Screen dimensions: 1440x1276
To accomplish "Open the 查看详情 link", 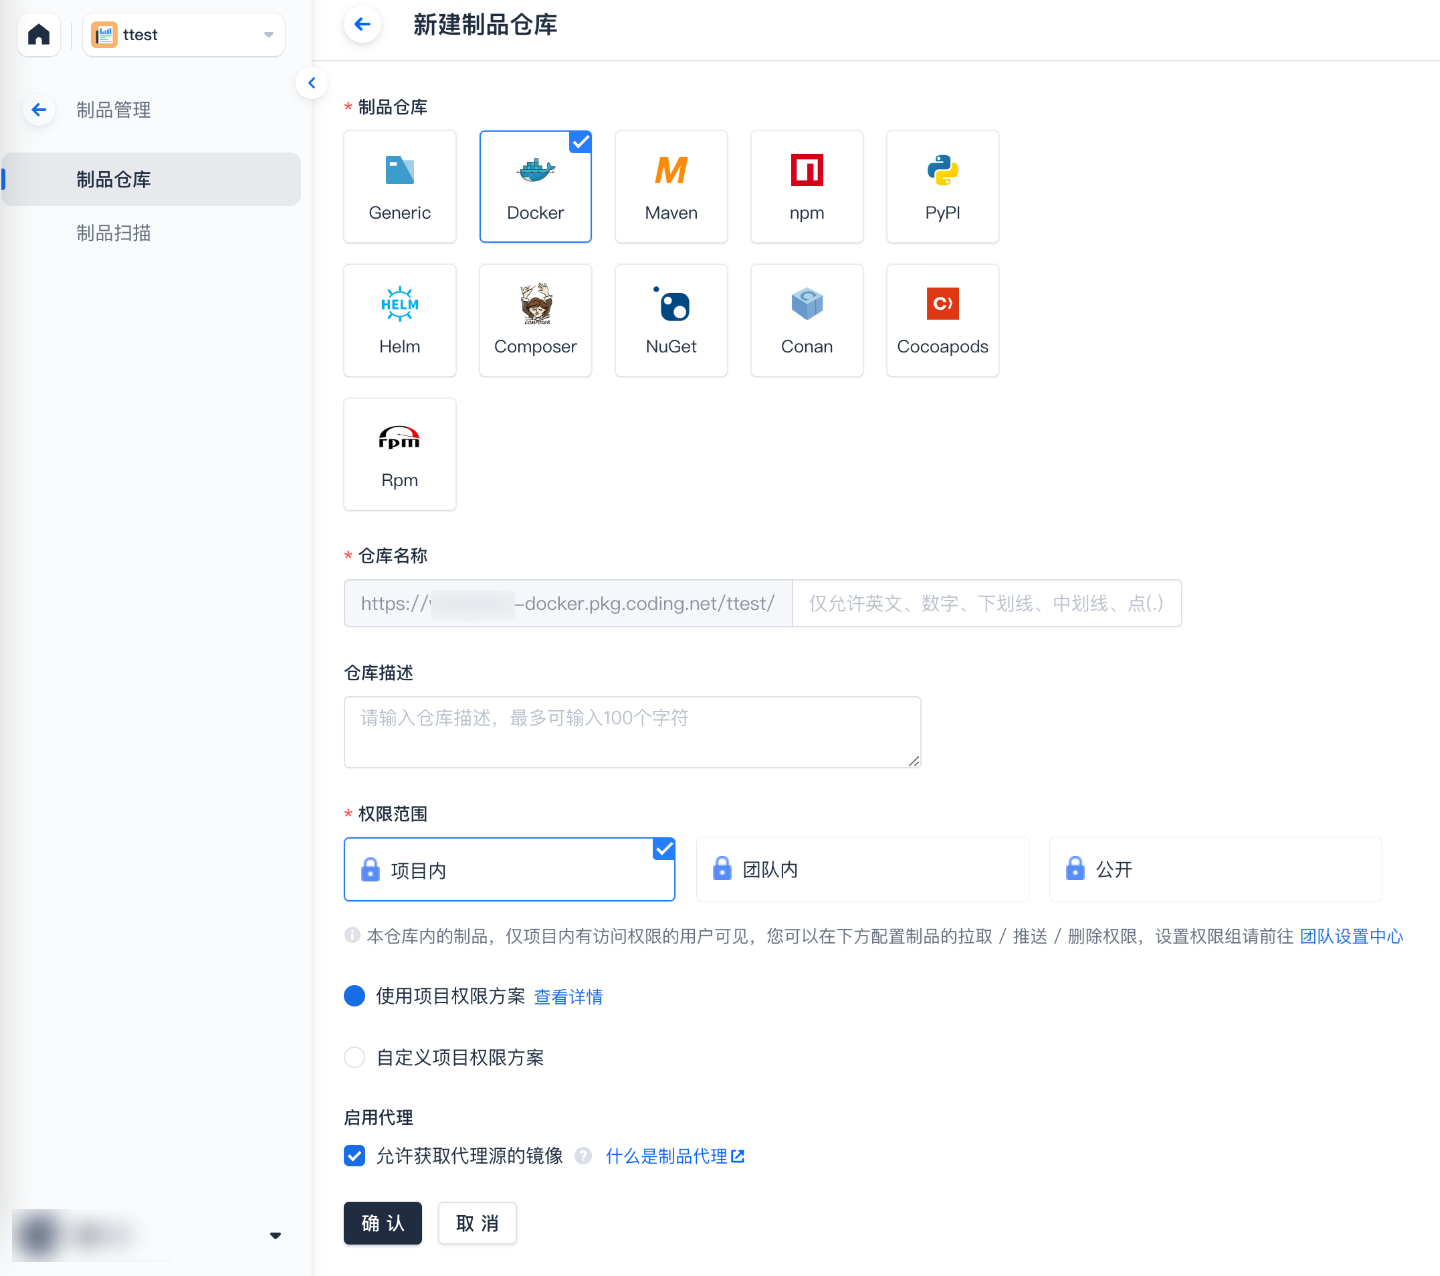I will click(x=569, y=997).
